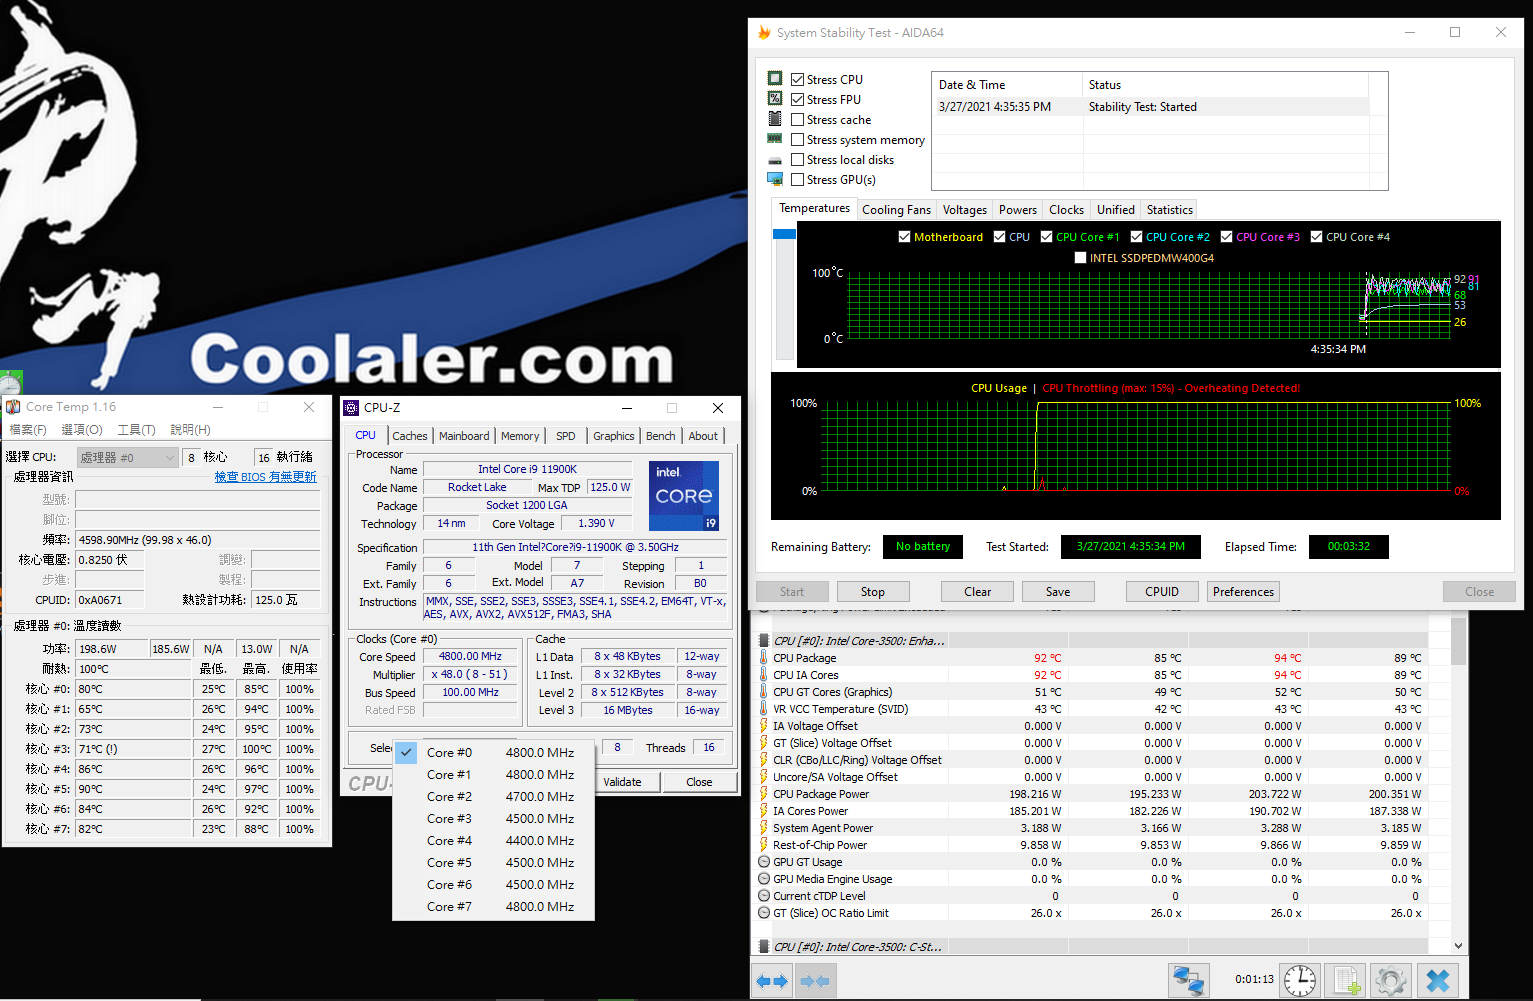Click the monitor icon beside Stress GPU(s)

pyautogui.click(x=775, y=179)
